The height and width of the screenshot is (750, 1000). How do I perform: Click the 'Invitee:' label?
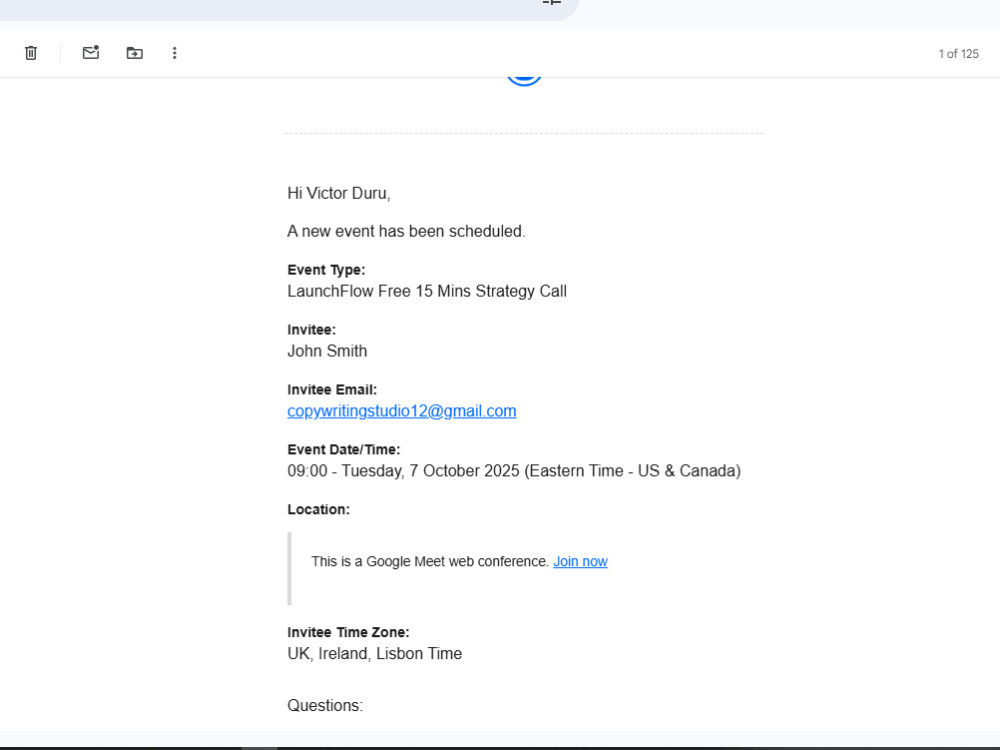(311, 330)
